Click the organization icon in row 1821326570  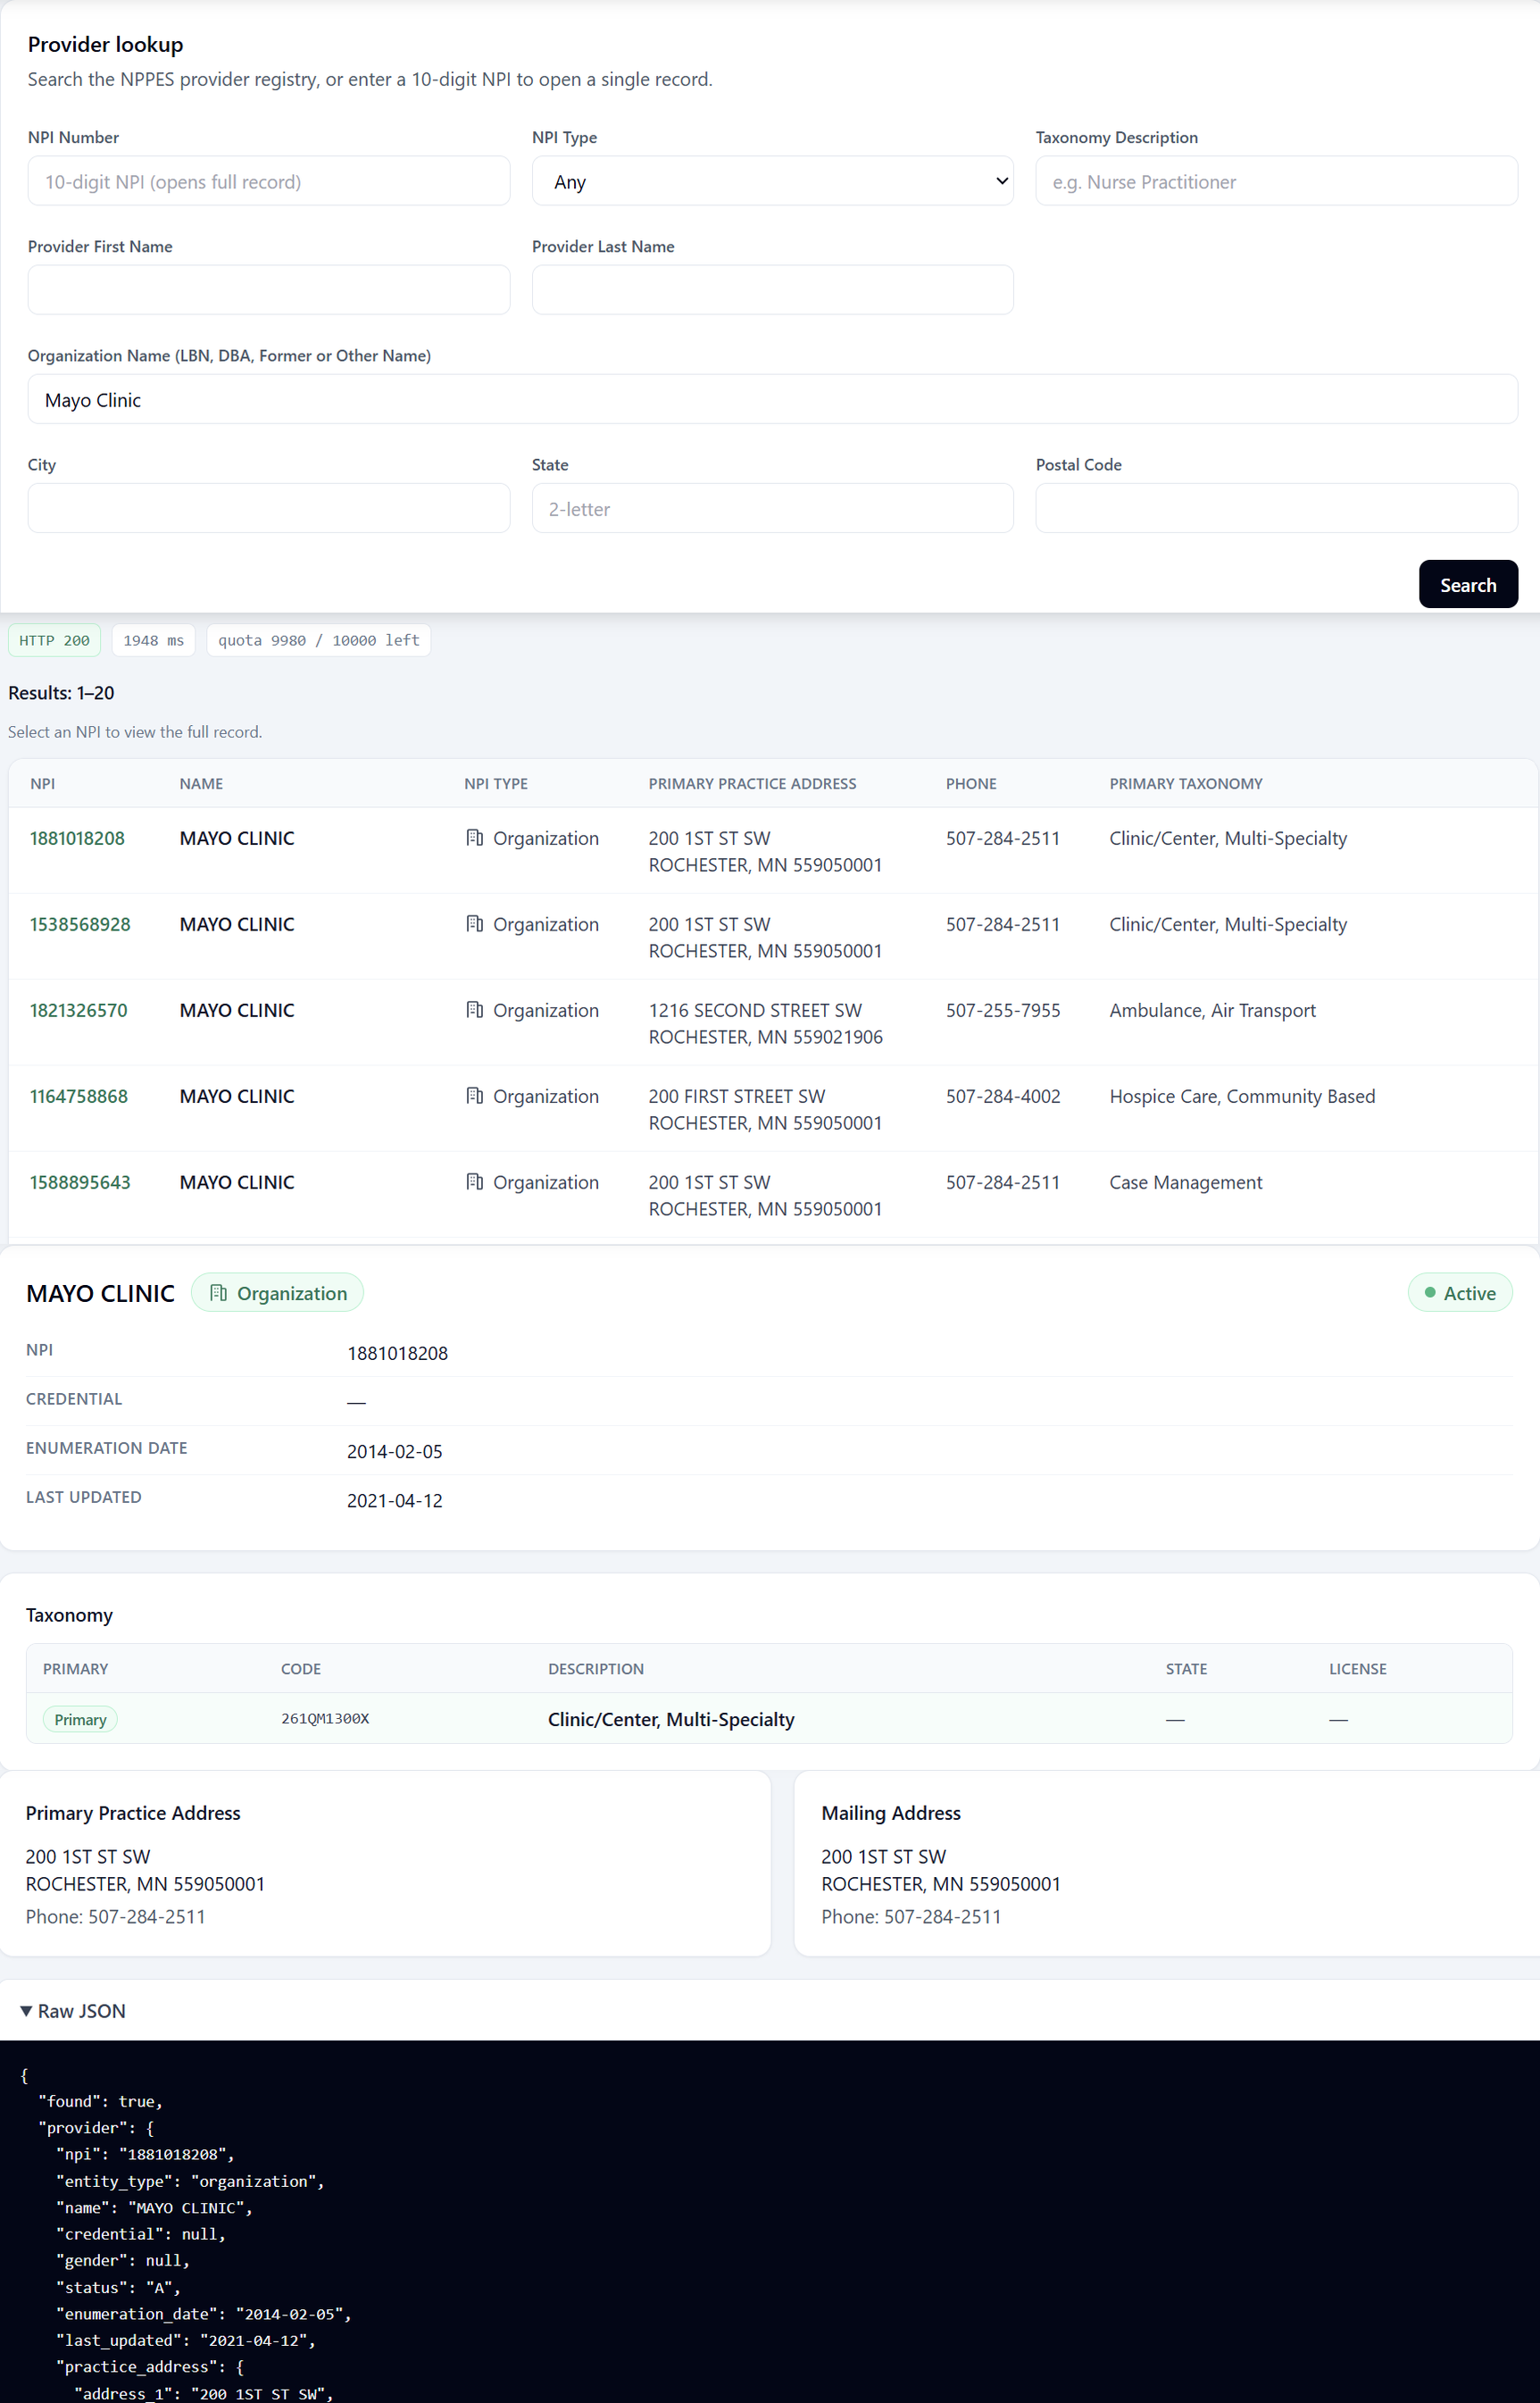point(475,1010)
